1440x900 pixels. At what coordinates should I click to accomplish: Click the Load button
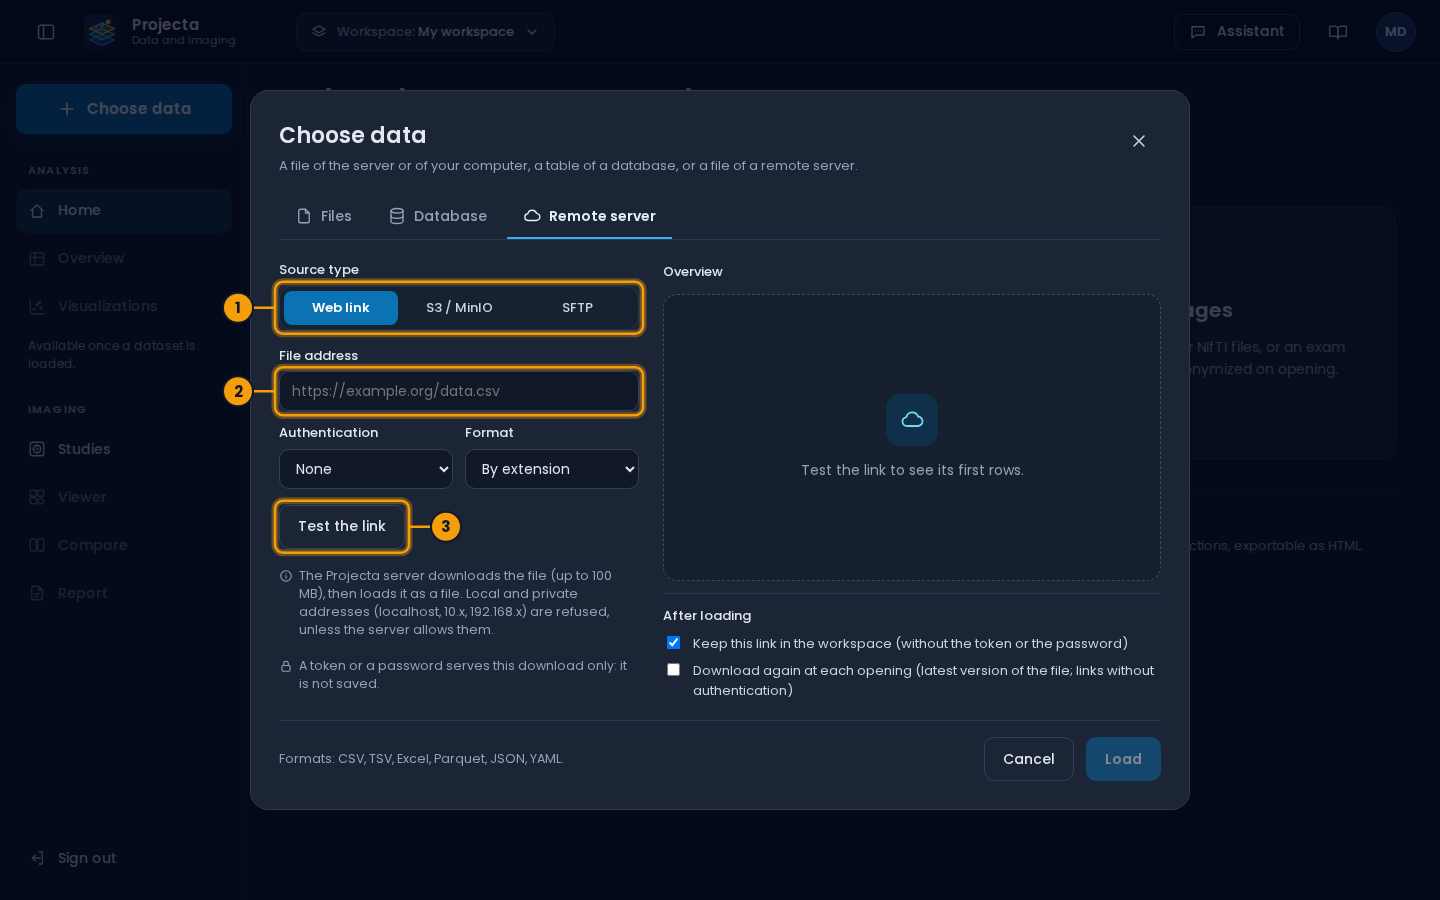pyautogui.click(x=1123, y=759)
